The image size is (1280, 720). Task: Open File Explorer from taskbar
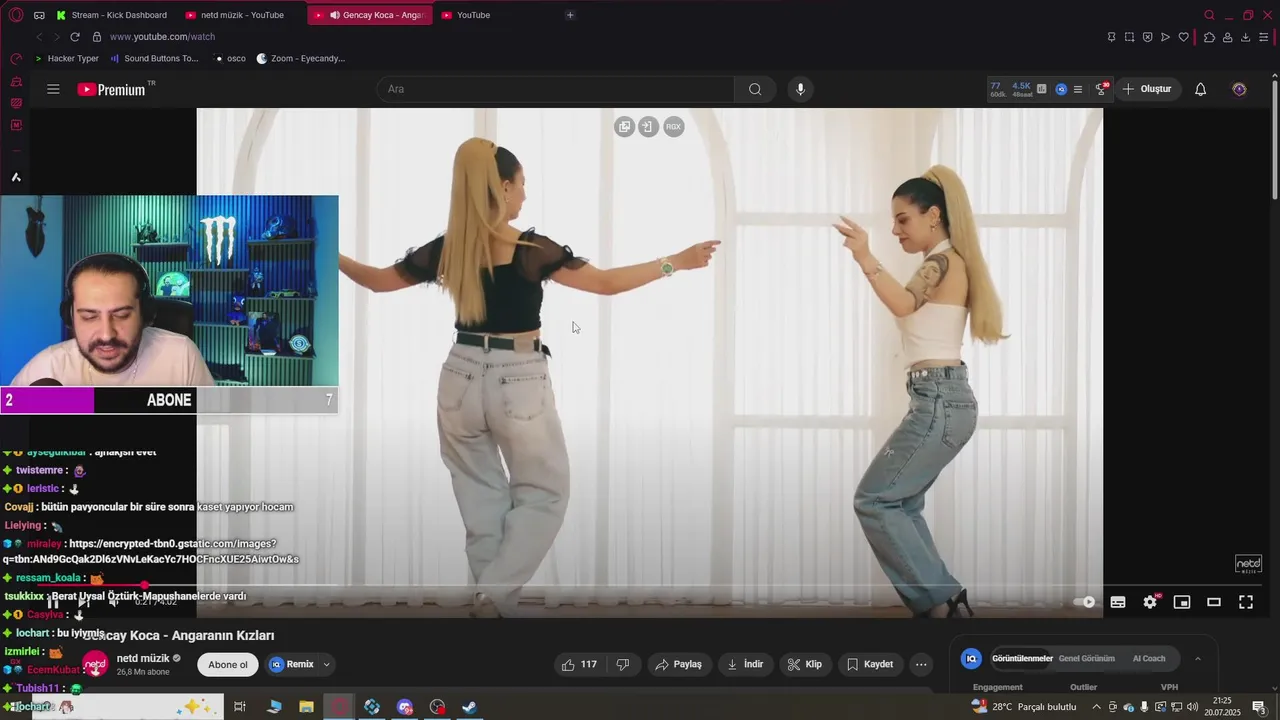point(306,707)
